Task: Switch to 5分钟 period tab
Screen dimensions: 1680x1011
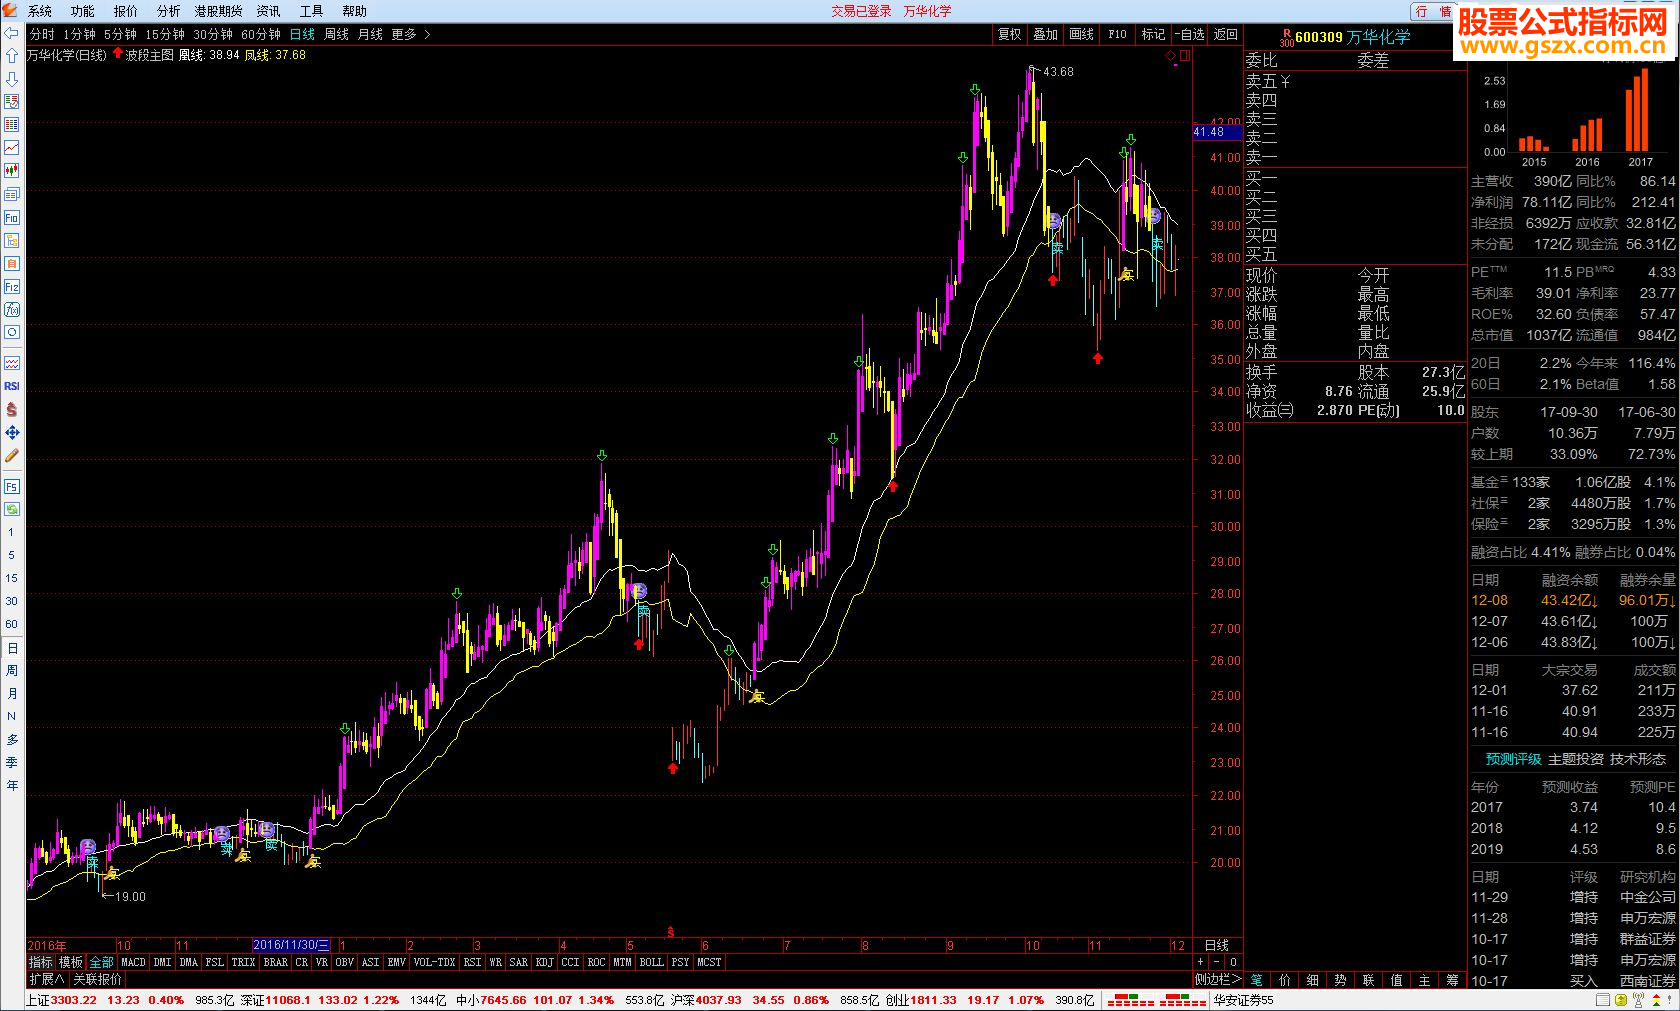Action: point(120,34)
